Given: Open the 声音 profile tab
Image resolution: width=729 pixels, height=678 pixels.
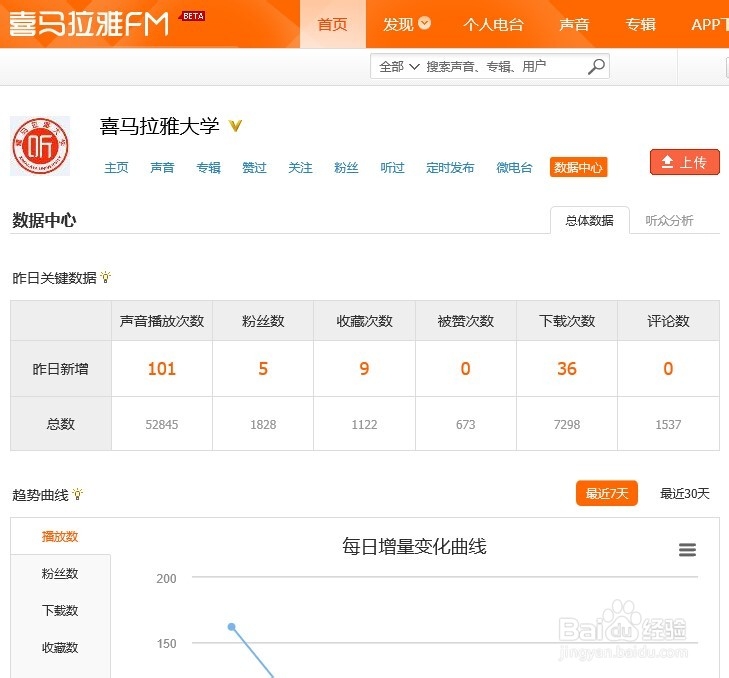Looking at the screenshot, I should click(x=162, y=167).
